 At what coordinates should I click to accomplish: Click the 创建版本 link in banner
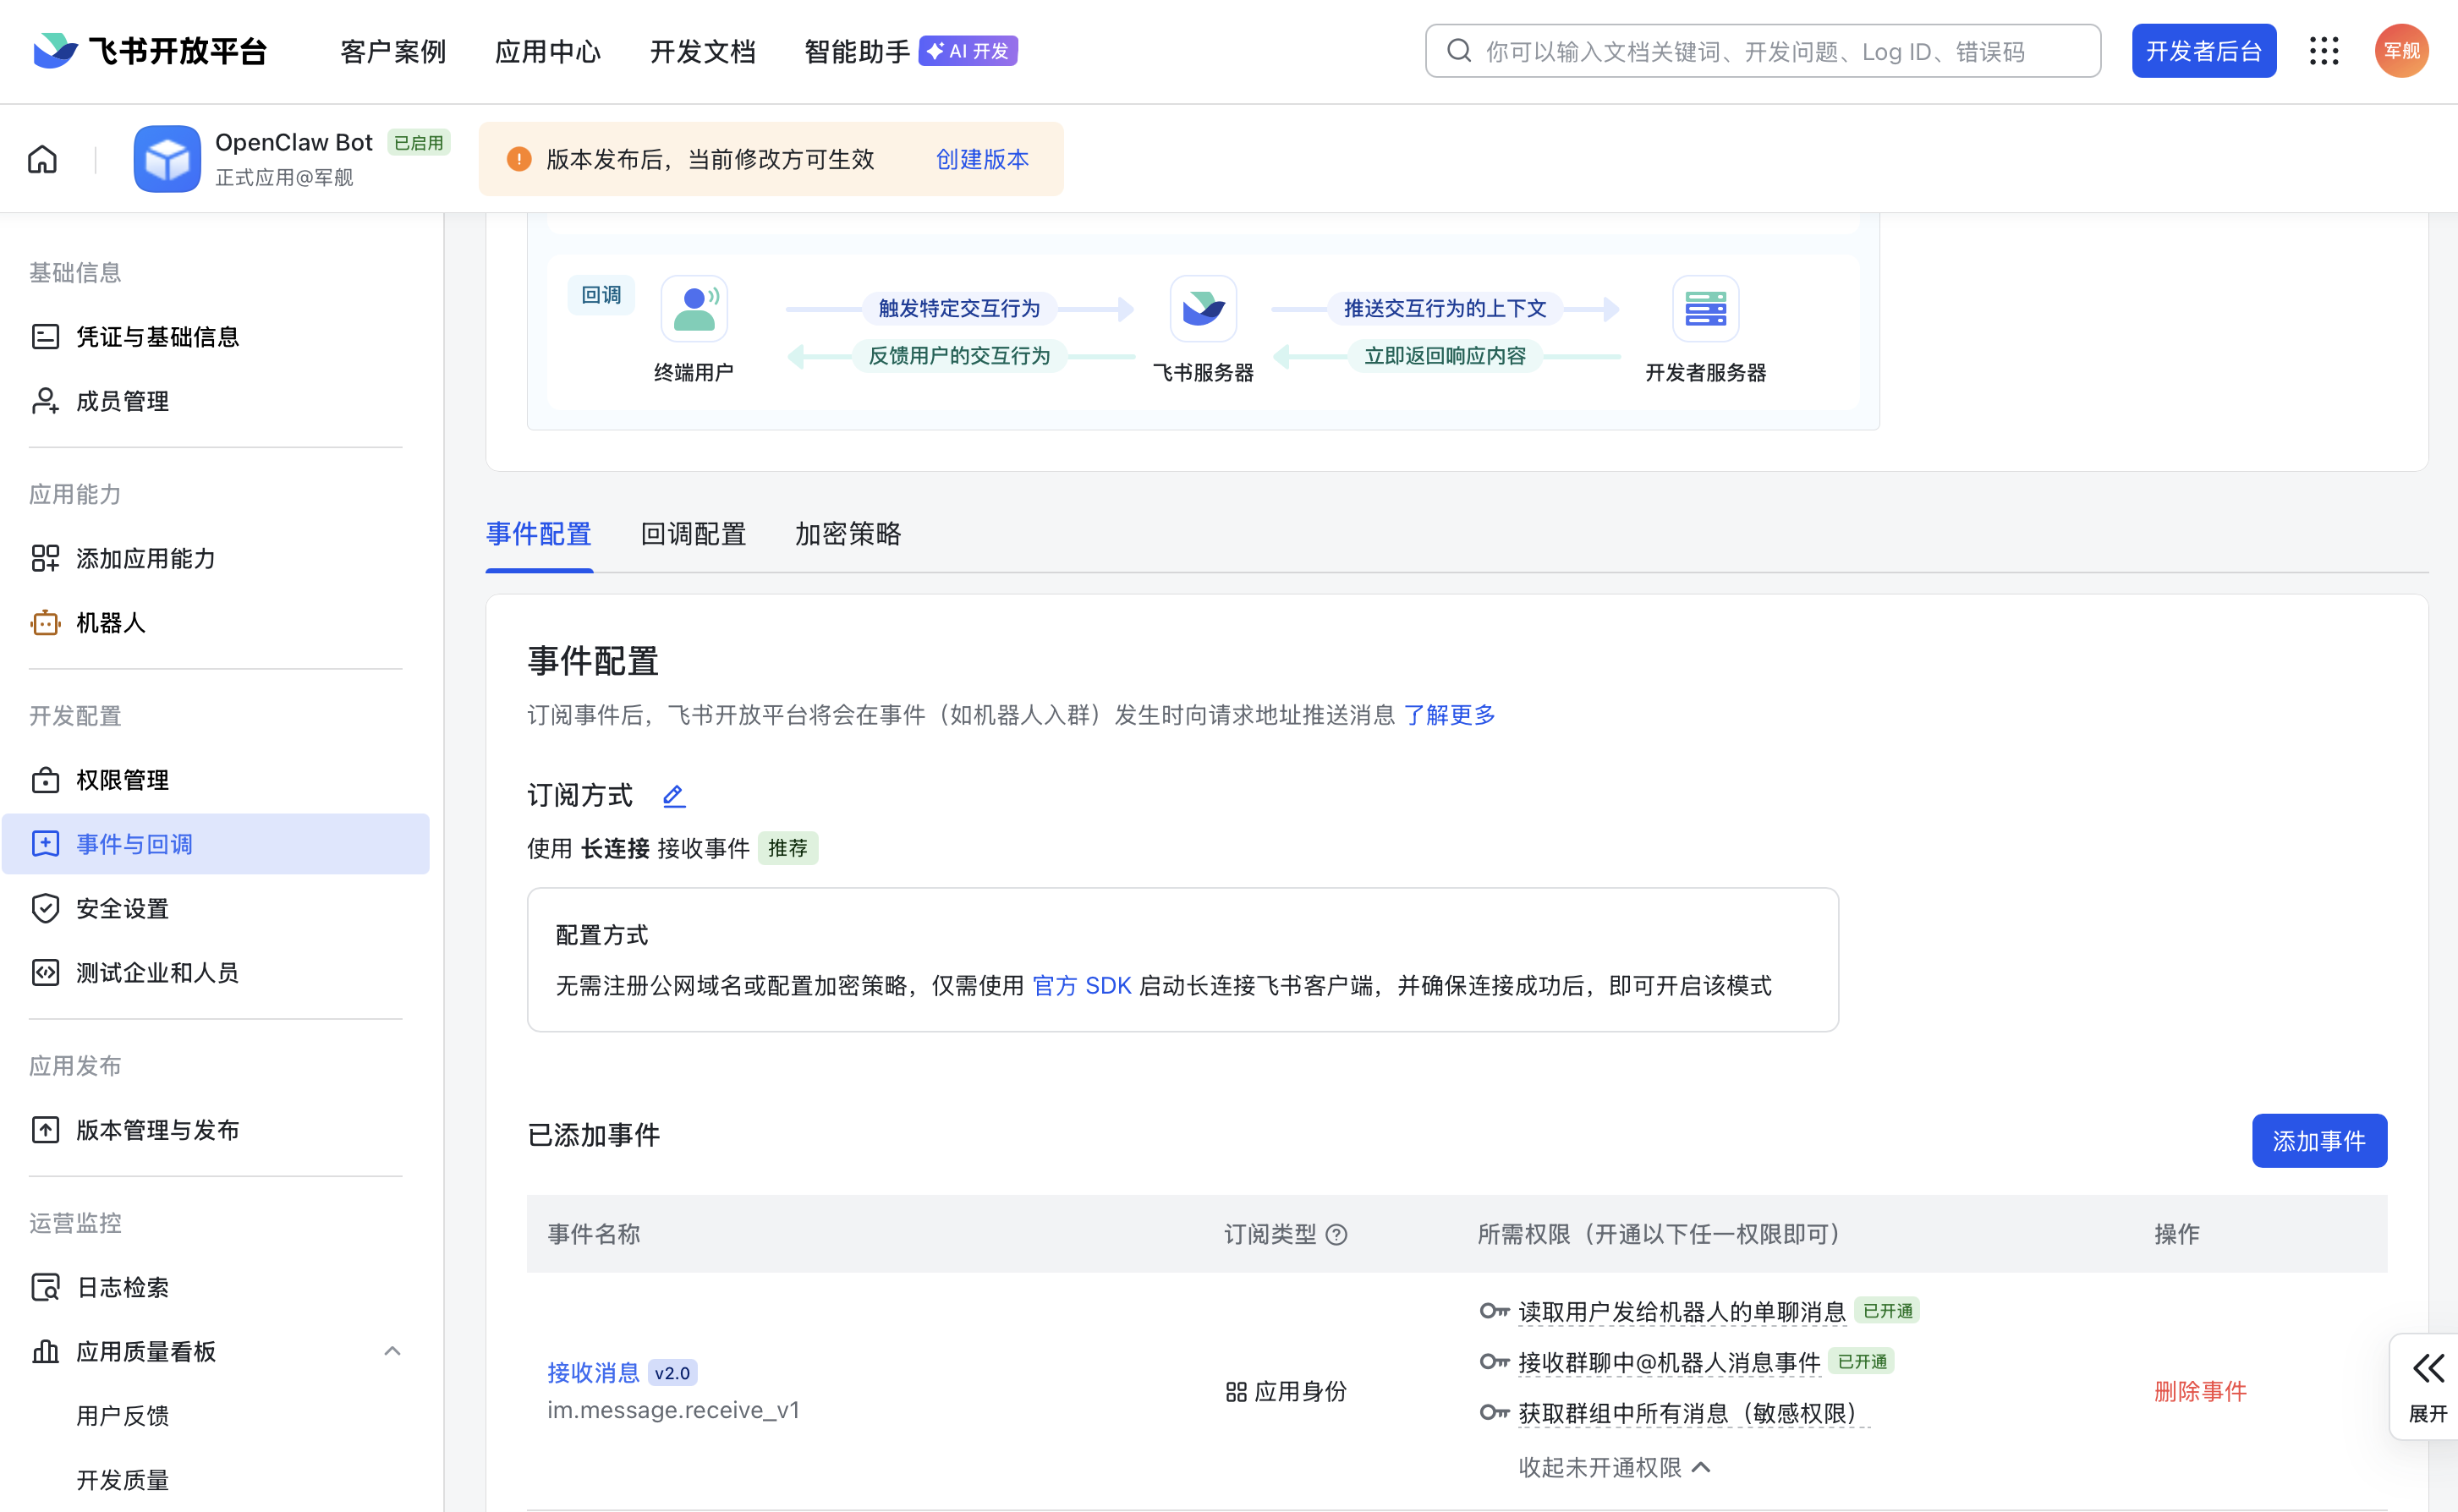(982, 159)
